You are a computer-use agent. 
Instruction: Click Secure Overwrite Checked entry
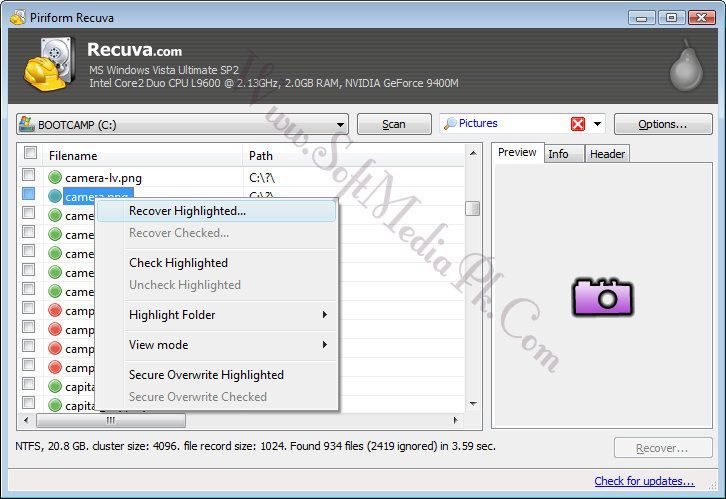point(217,397)
